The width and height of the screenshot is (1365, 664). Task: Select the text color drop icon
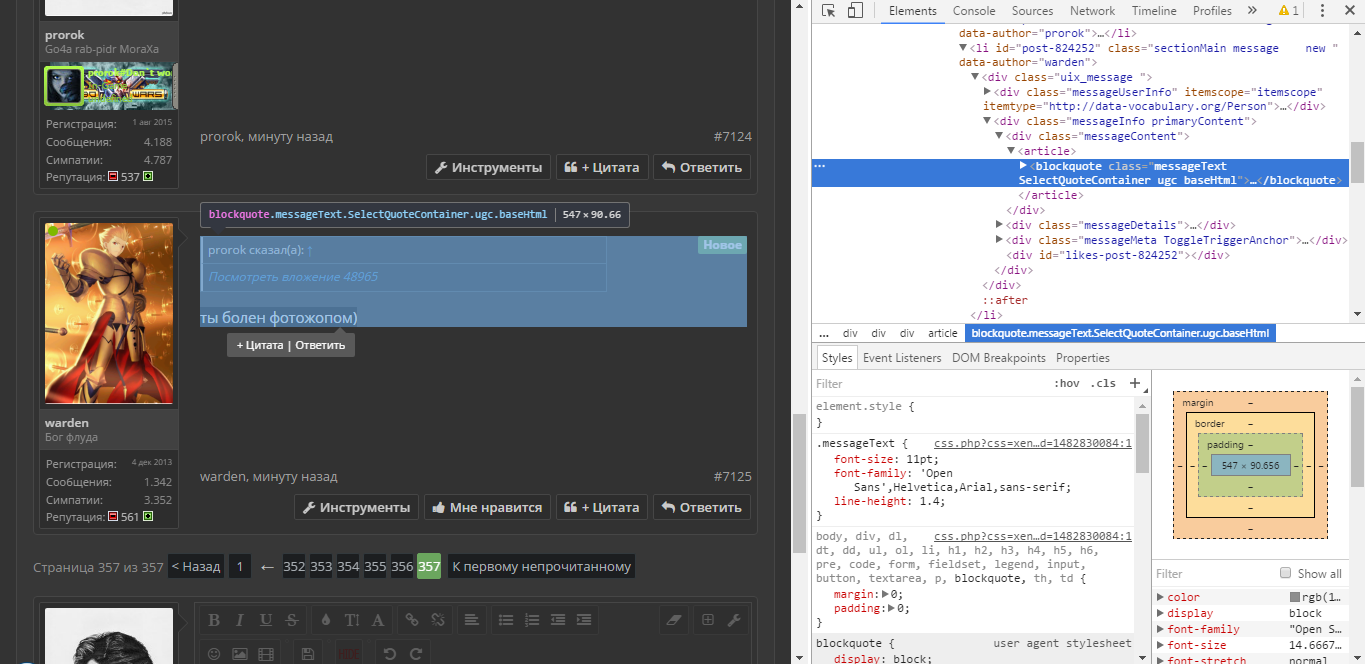(325, 620)
